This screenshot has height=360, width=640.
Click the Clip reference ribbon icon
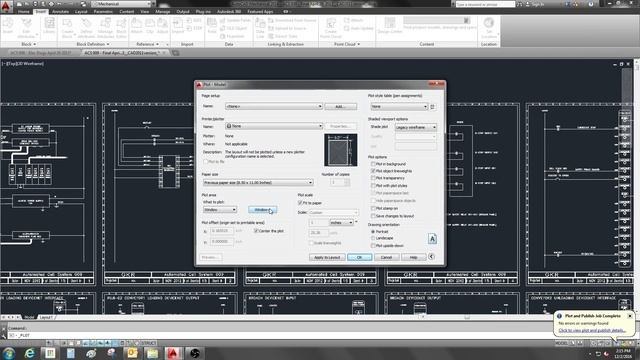click(x=150, y=25)
